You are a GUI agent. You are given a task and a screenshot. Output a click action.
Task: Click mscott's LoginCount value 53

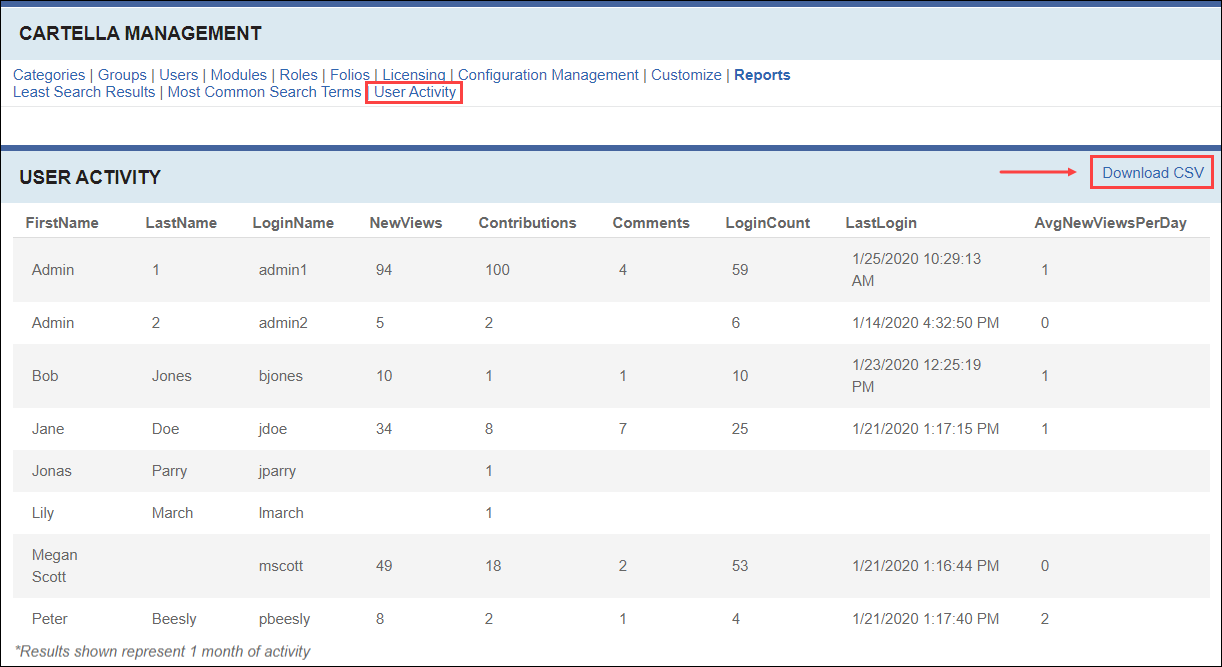point(740,566)
